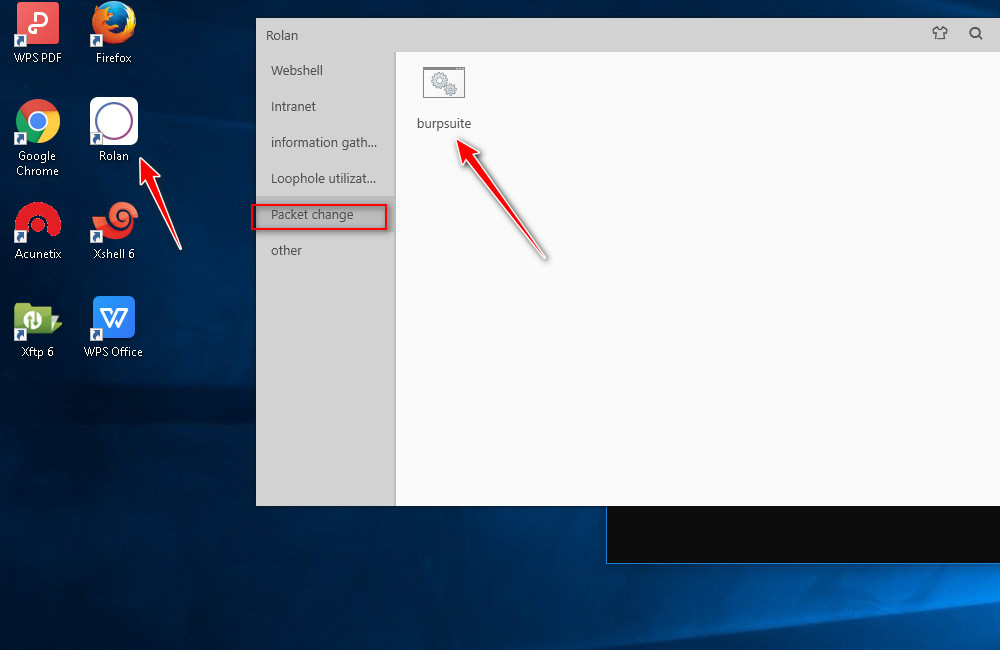Select the Google Chrome desktop shortcut
The width and height of the screenshot is (1000, 650).
[38, 123]
